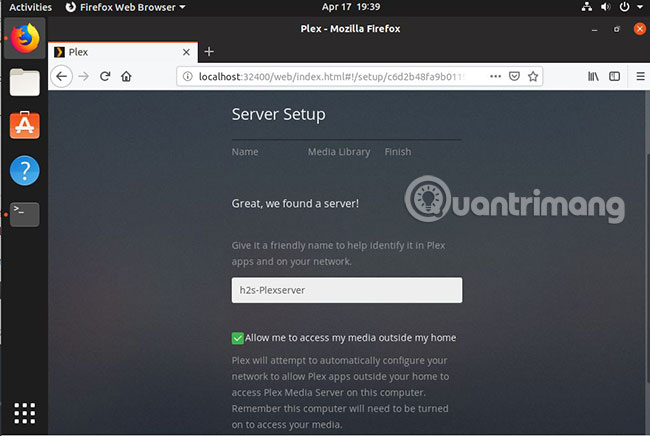The image size is (650, 436).
Task: Close the Firefox window
Action: tap(640, 29)
